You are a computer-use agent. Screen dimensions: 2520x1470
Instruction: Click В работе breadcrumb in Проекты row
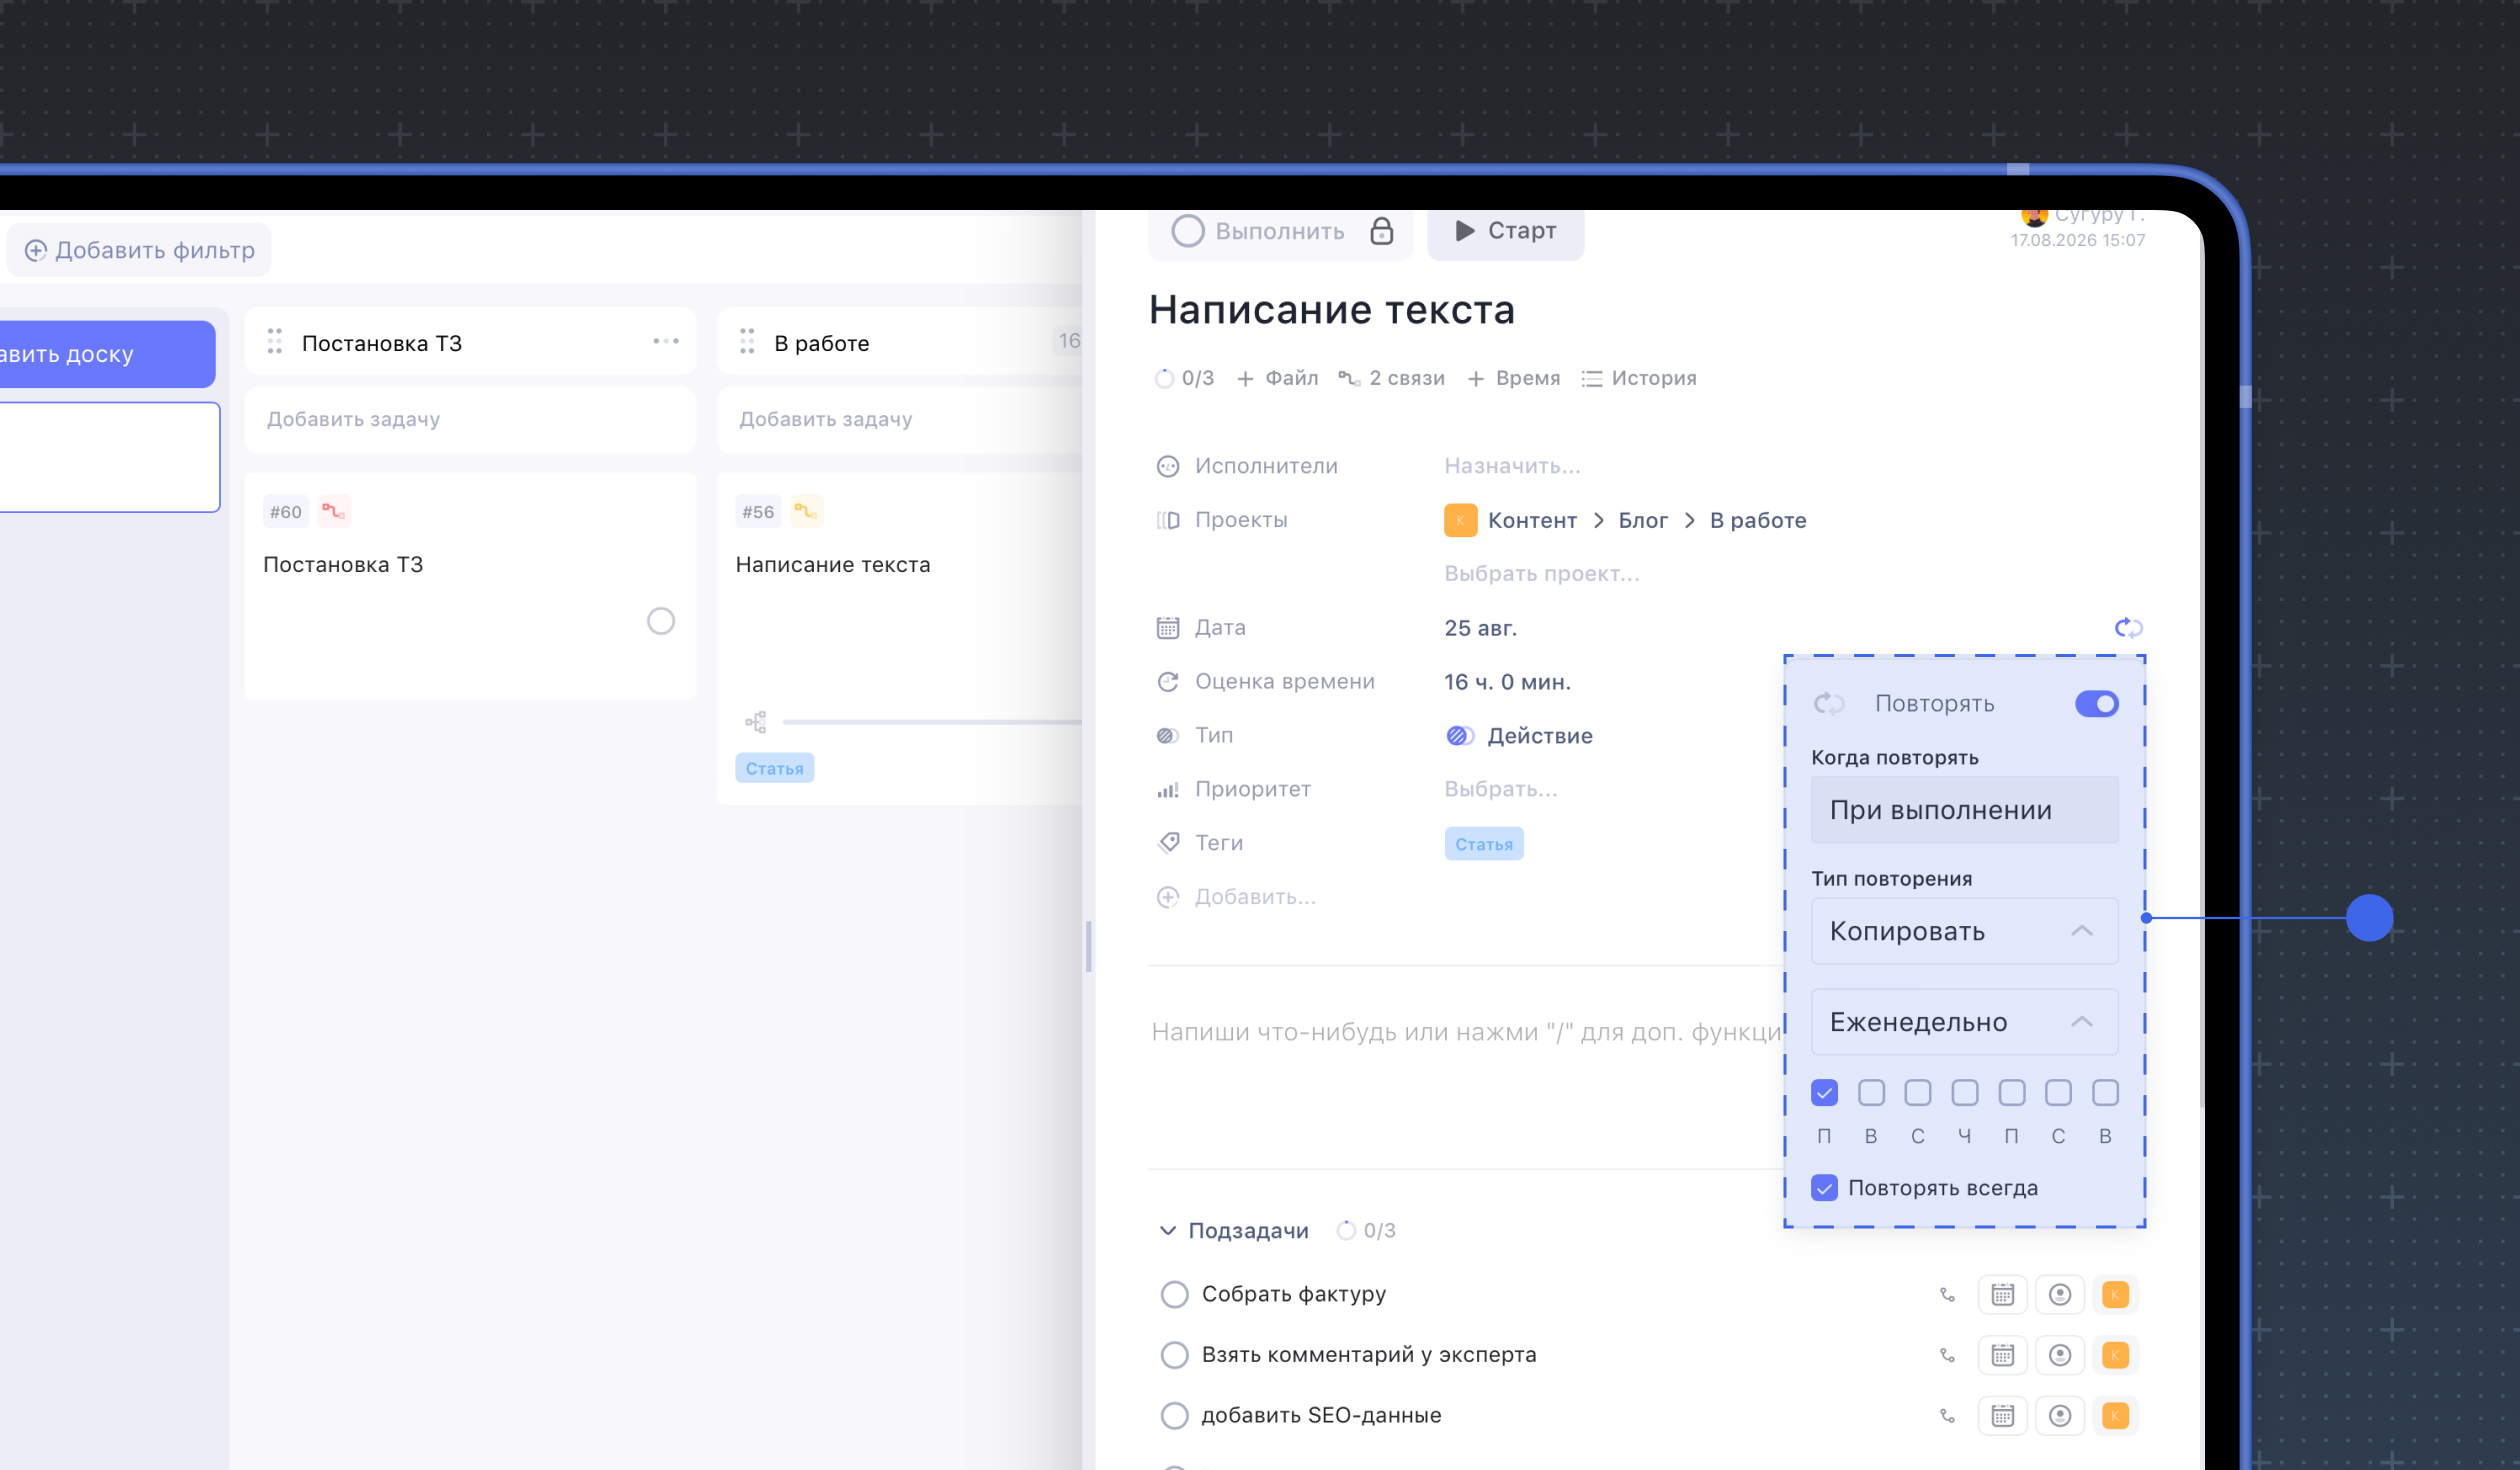point(1758,521)
